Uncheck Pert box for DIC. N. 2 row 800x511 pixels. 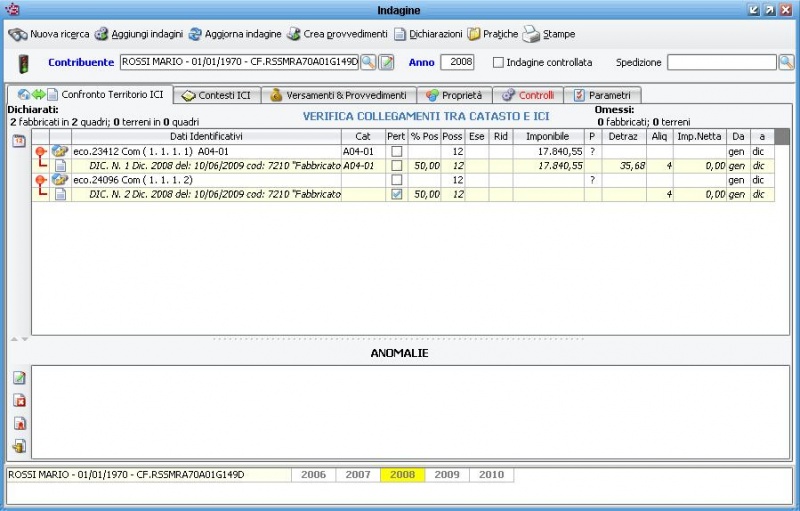tap(396, 194)
